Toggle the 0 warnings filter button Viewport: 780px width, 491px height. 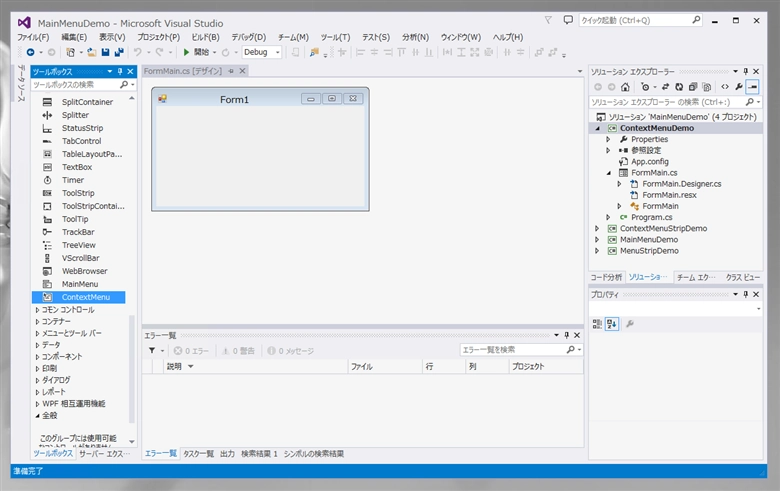[x=238, y=351]
